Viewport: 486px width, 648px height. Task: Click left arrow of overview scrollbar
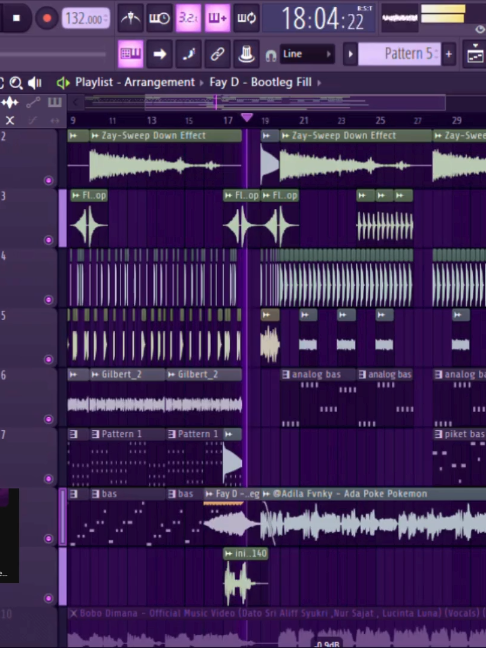coord(75,102)
